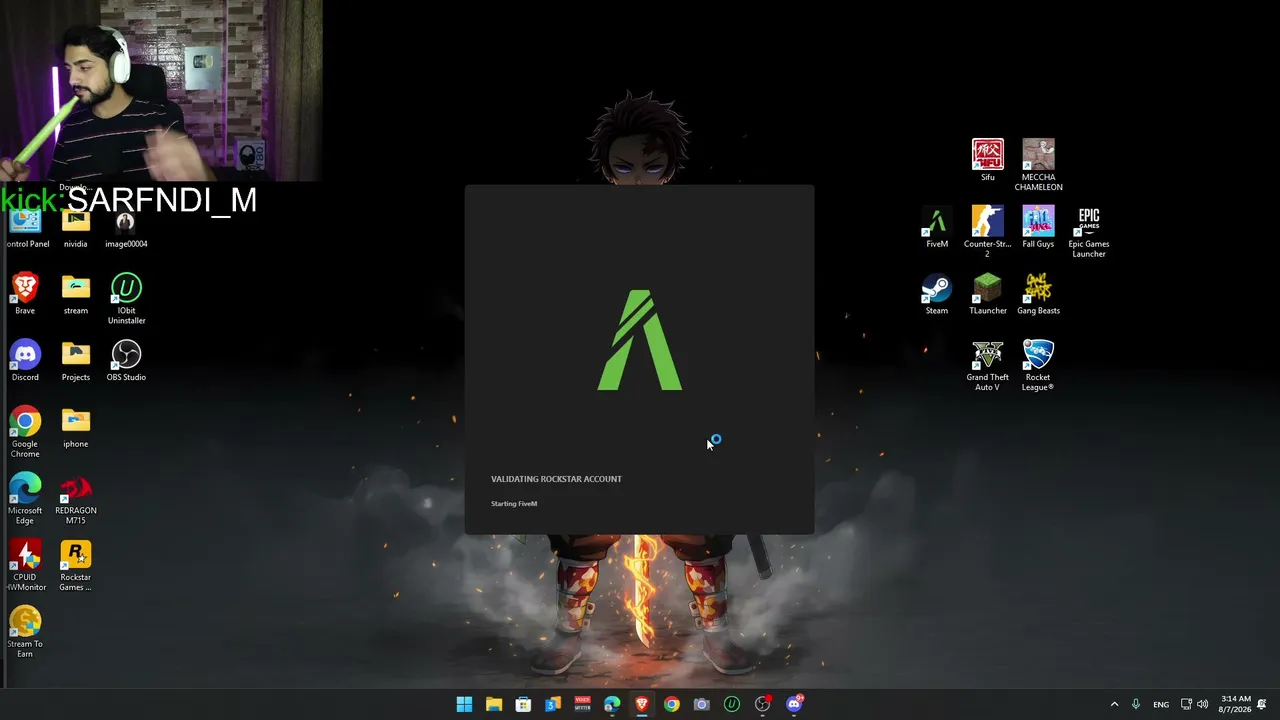Viewport: 1280px width, 720px height.
Task: Switch to OBS Studio in the taskbar
Action: point(763,704)
